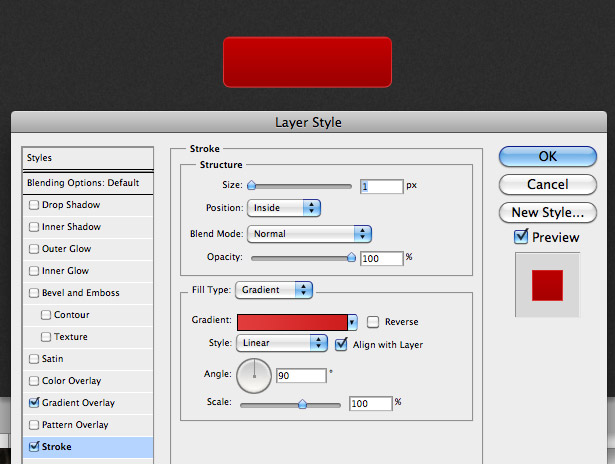Screen dimensions: 615x464
Task: Enable the Color Overlay checkbox
Action: pos(34,380)
